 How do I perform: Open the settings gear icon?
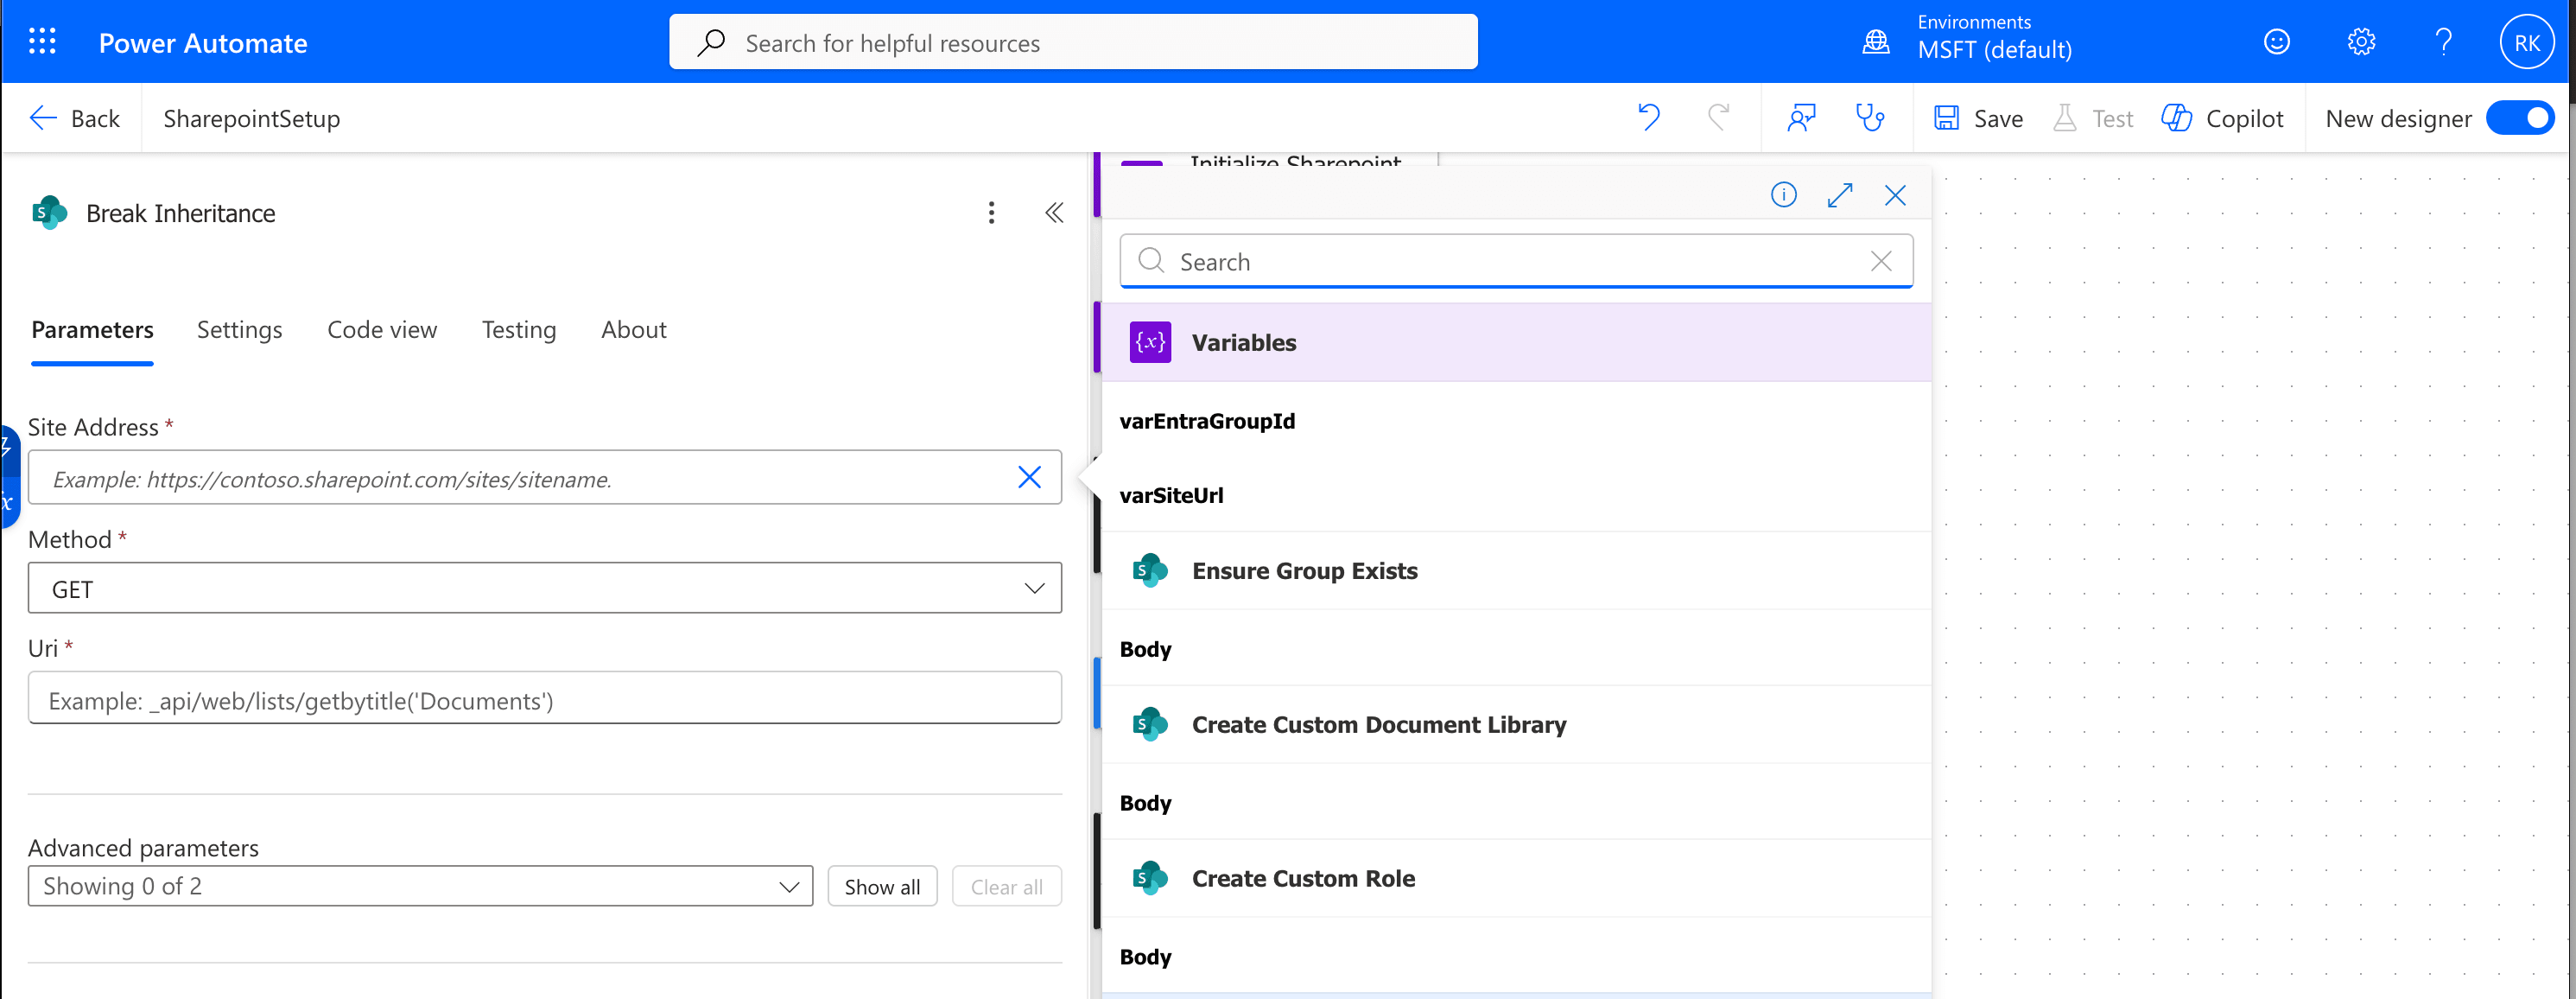click(2361, 42)
